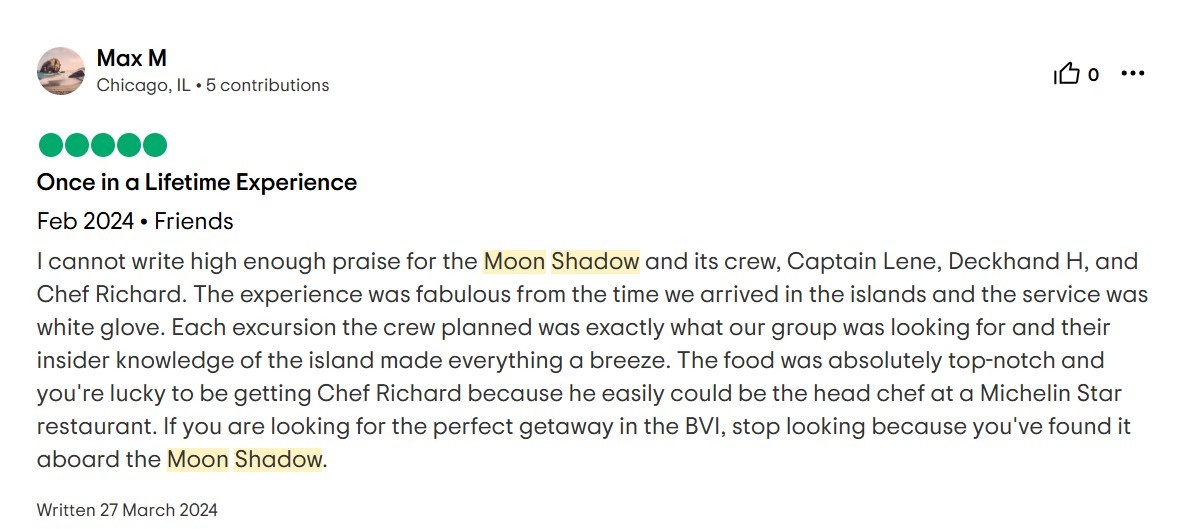
Task: Click the "5 contributions" text
Action: coord(267,86)
